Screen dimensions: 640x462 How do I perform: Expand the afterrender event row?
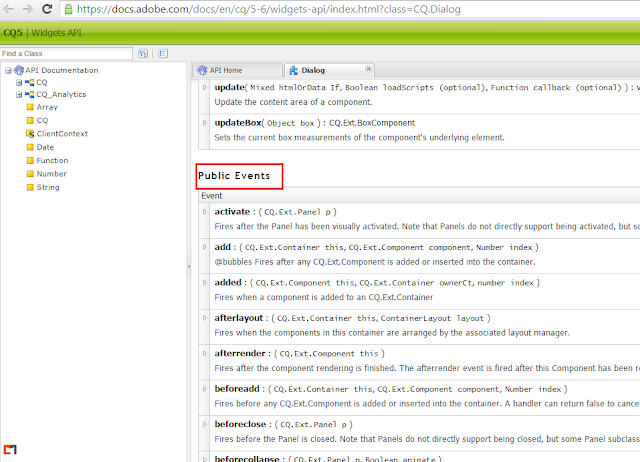tap(205, 353)
